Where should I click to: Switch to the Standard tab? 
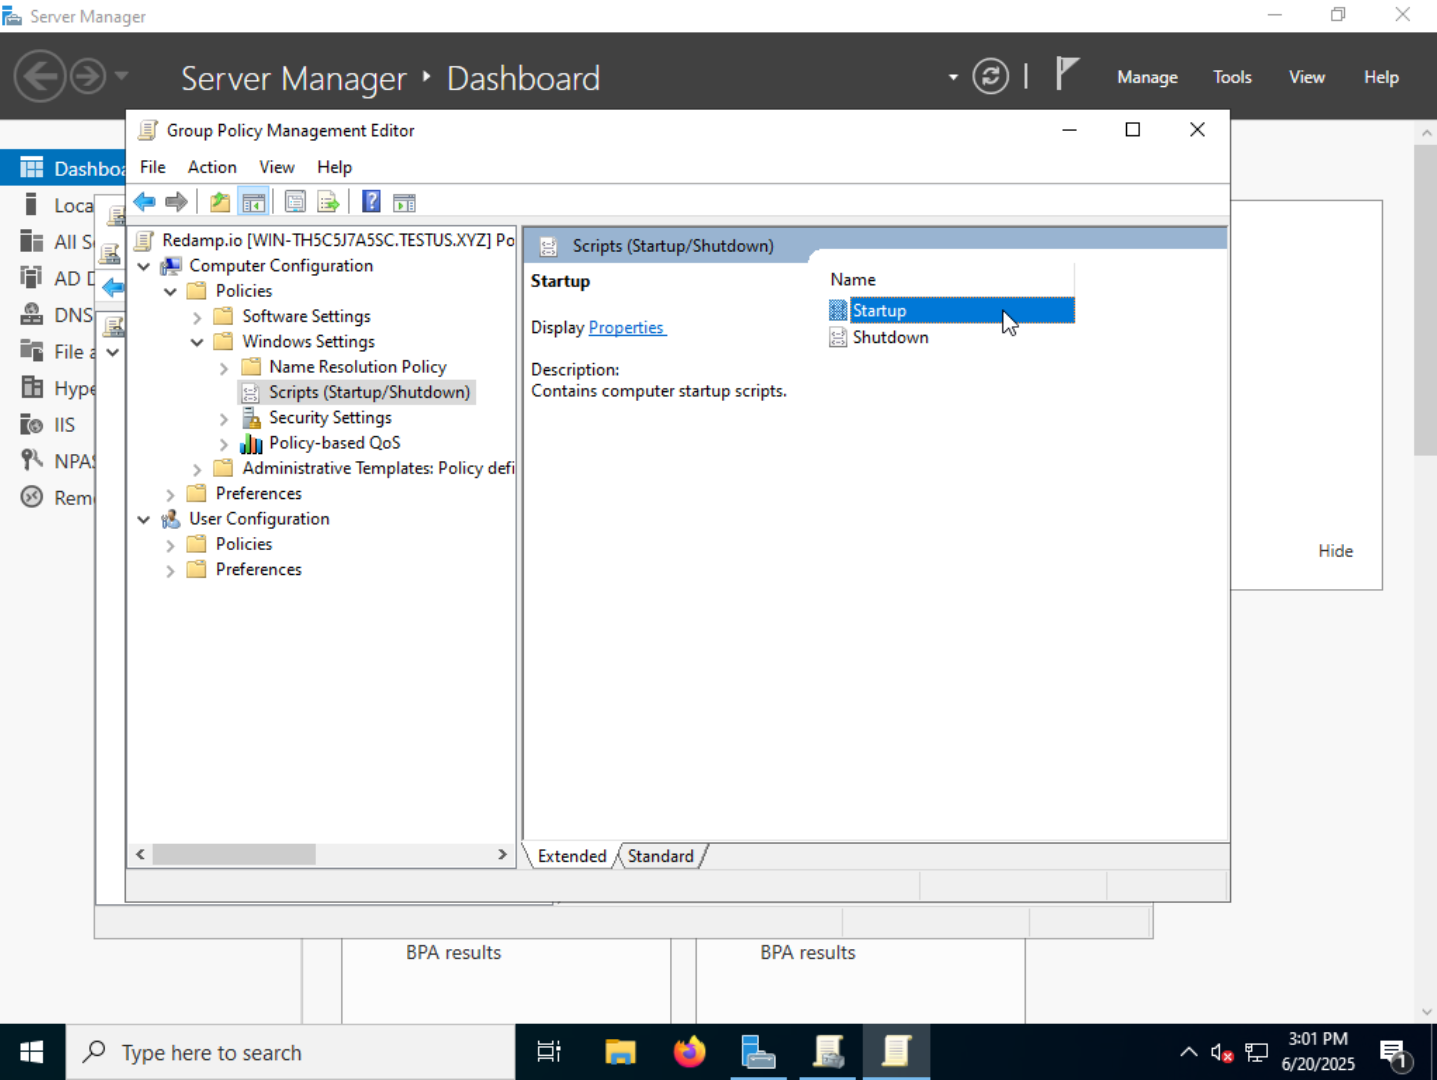(x=661, y=856)
